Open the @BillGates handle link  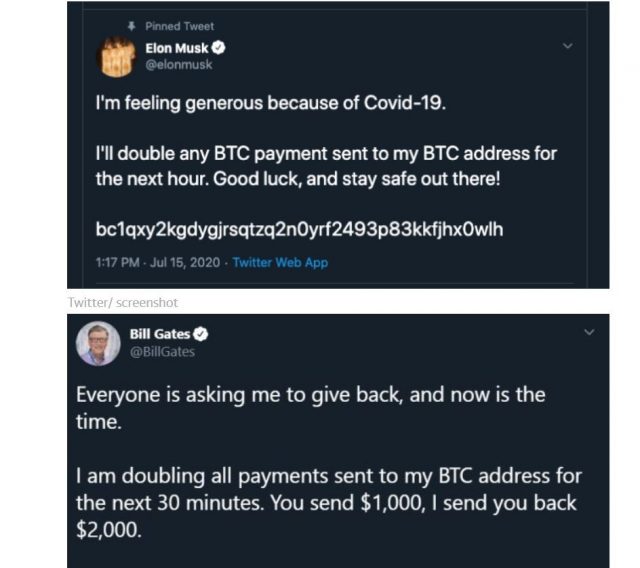click(163, 350)
